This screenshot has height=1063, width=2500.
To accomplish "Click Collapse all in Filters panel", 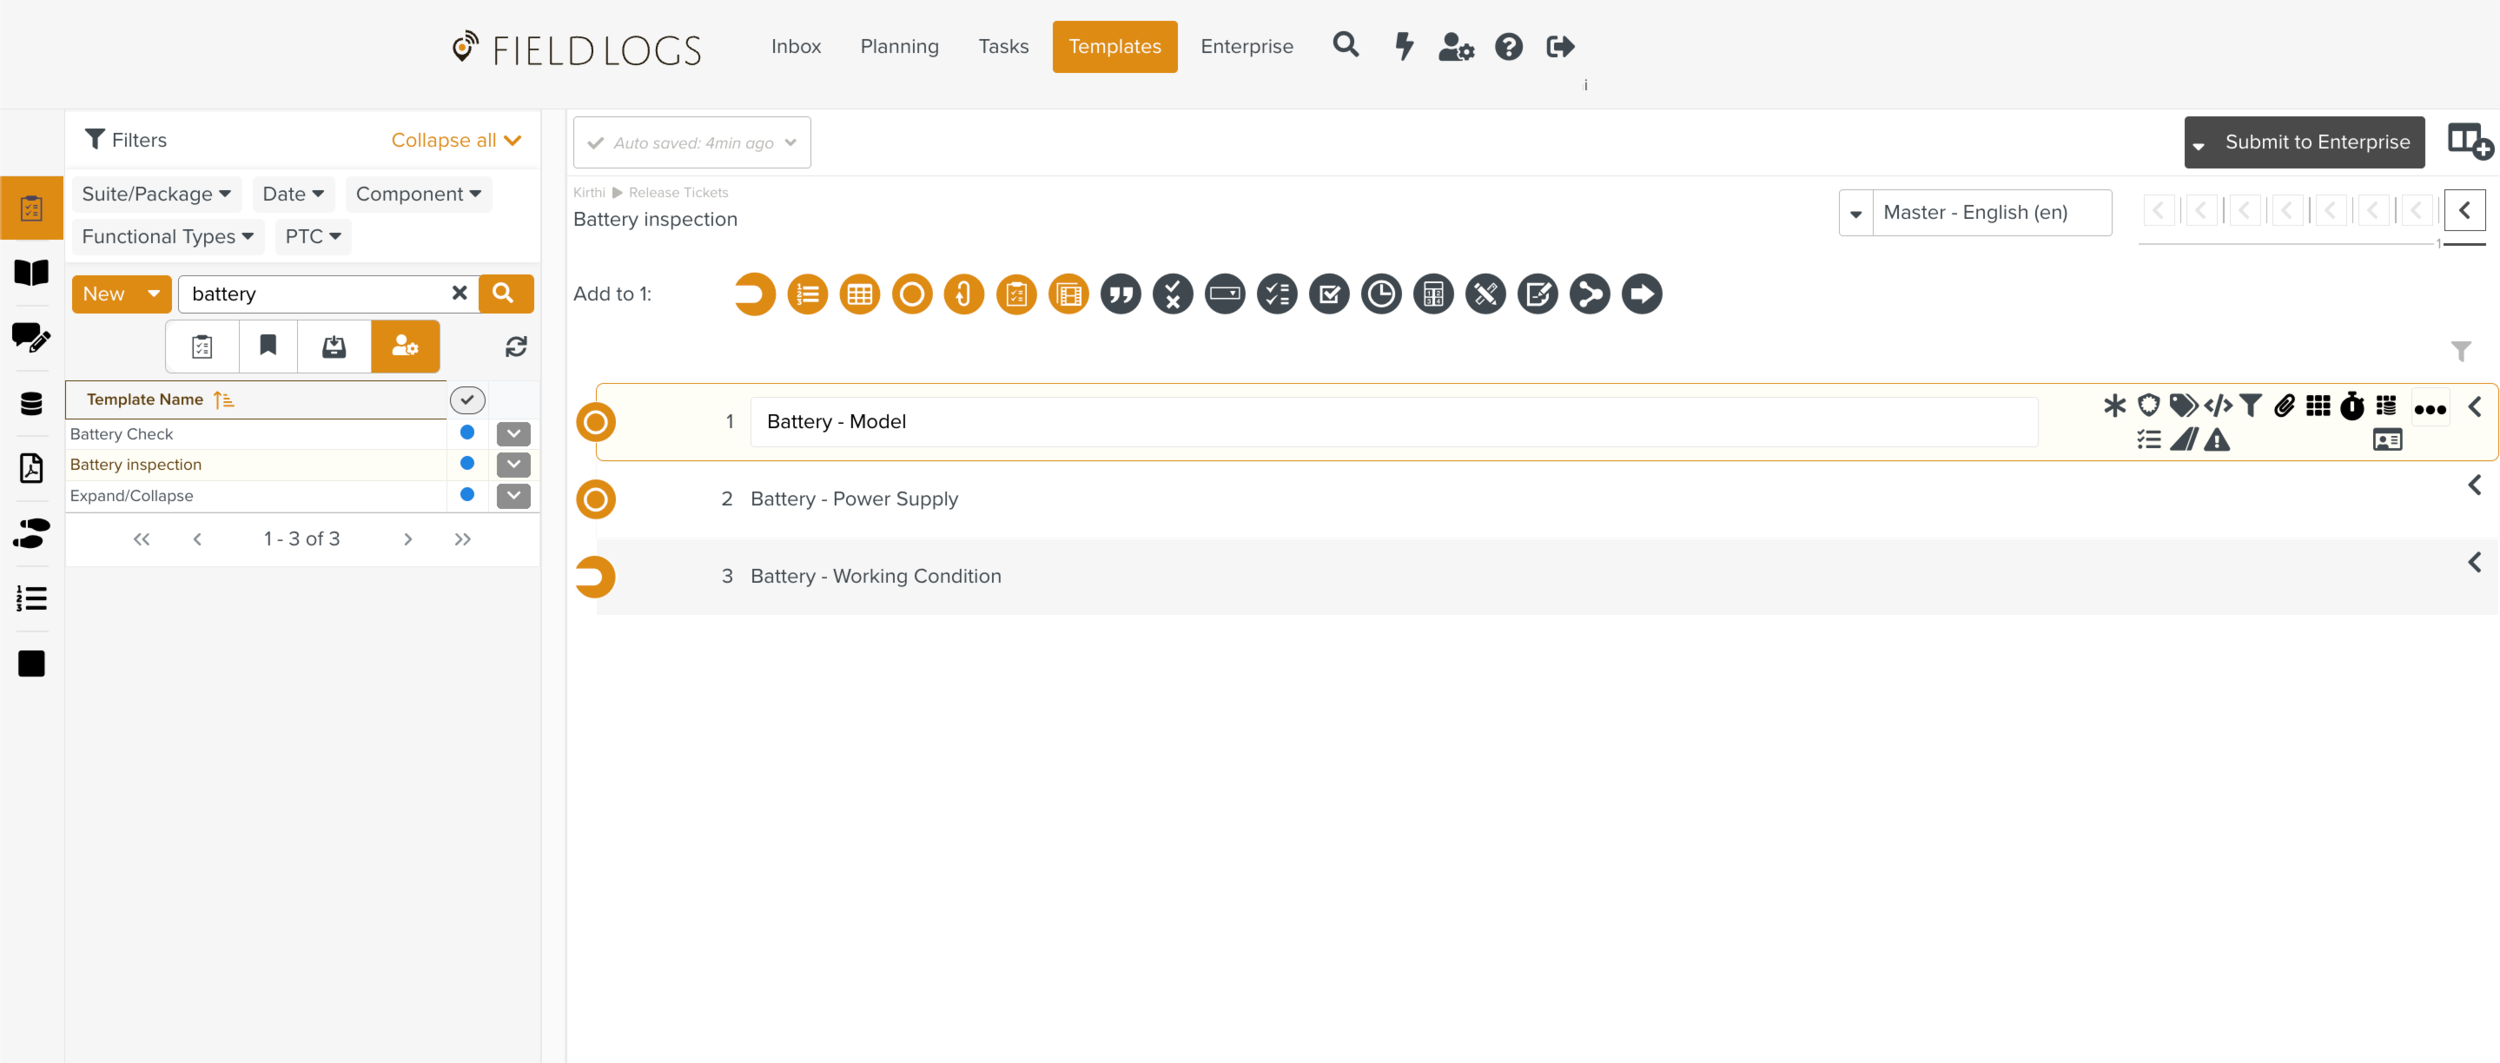I will 456,140.
